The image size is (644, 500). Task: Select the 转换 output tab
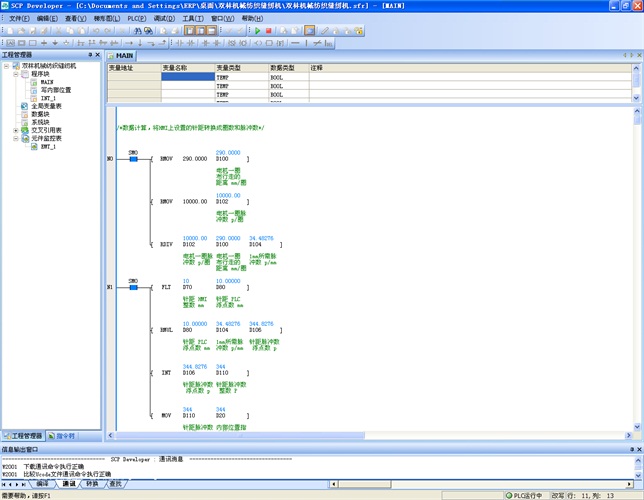point(92,484)
